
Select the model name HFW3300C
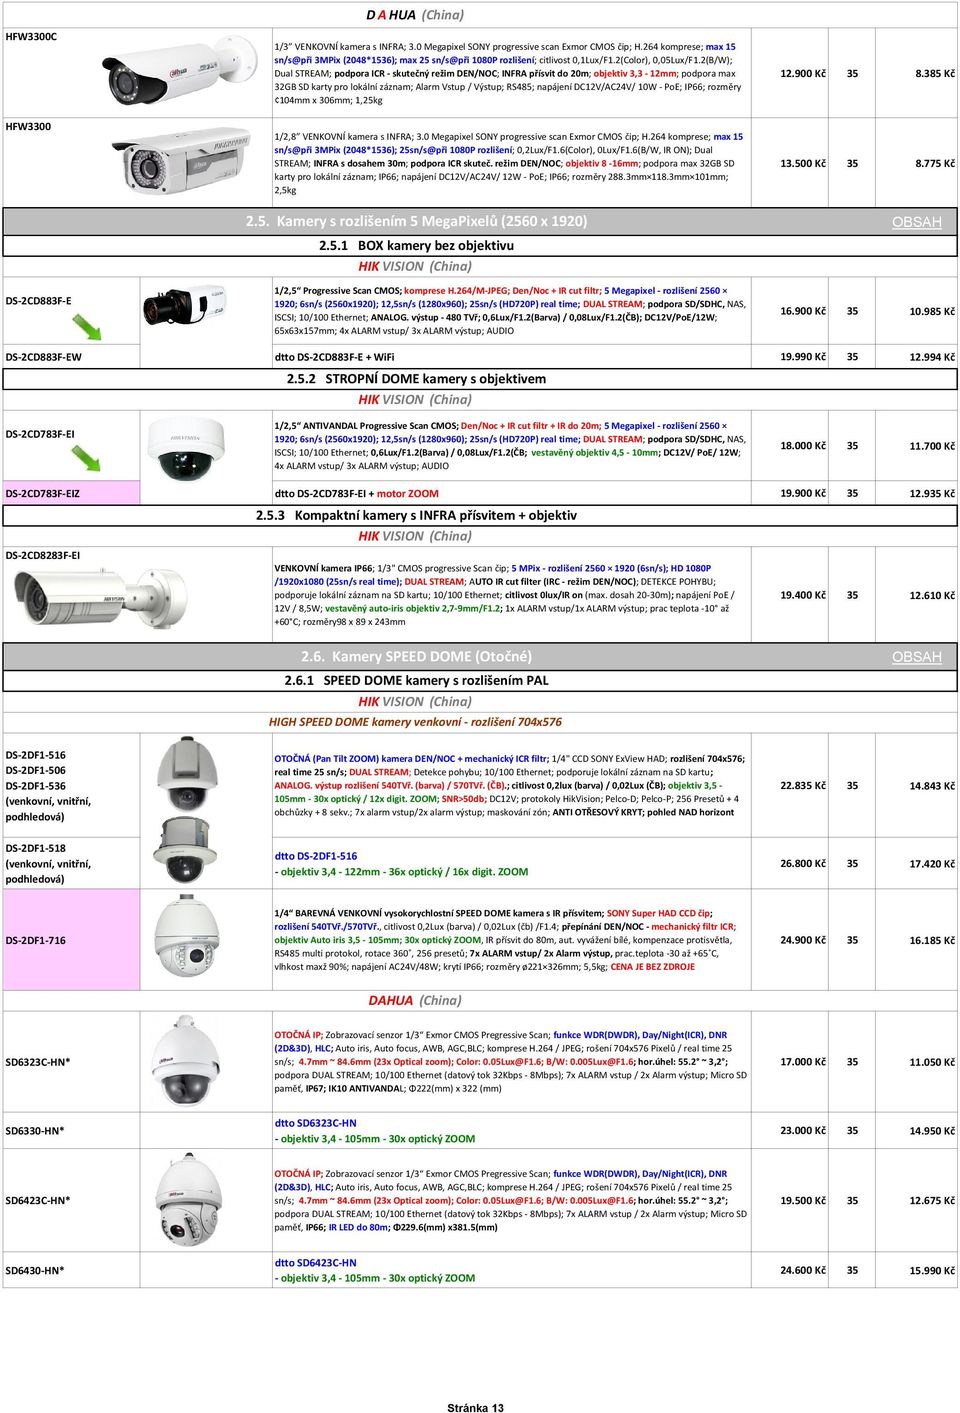coord(31,36)
